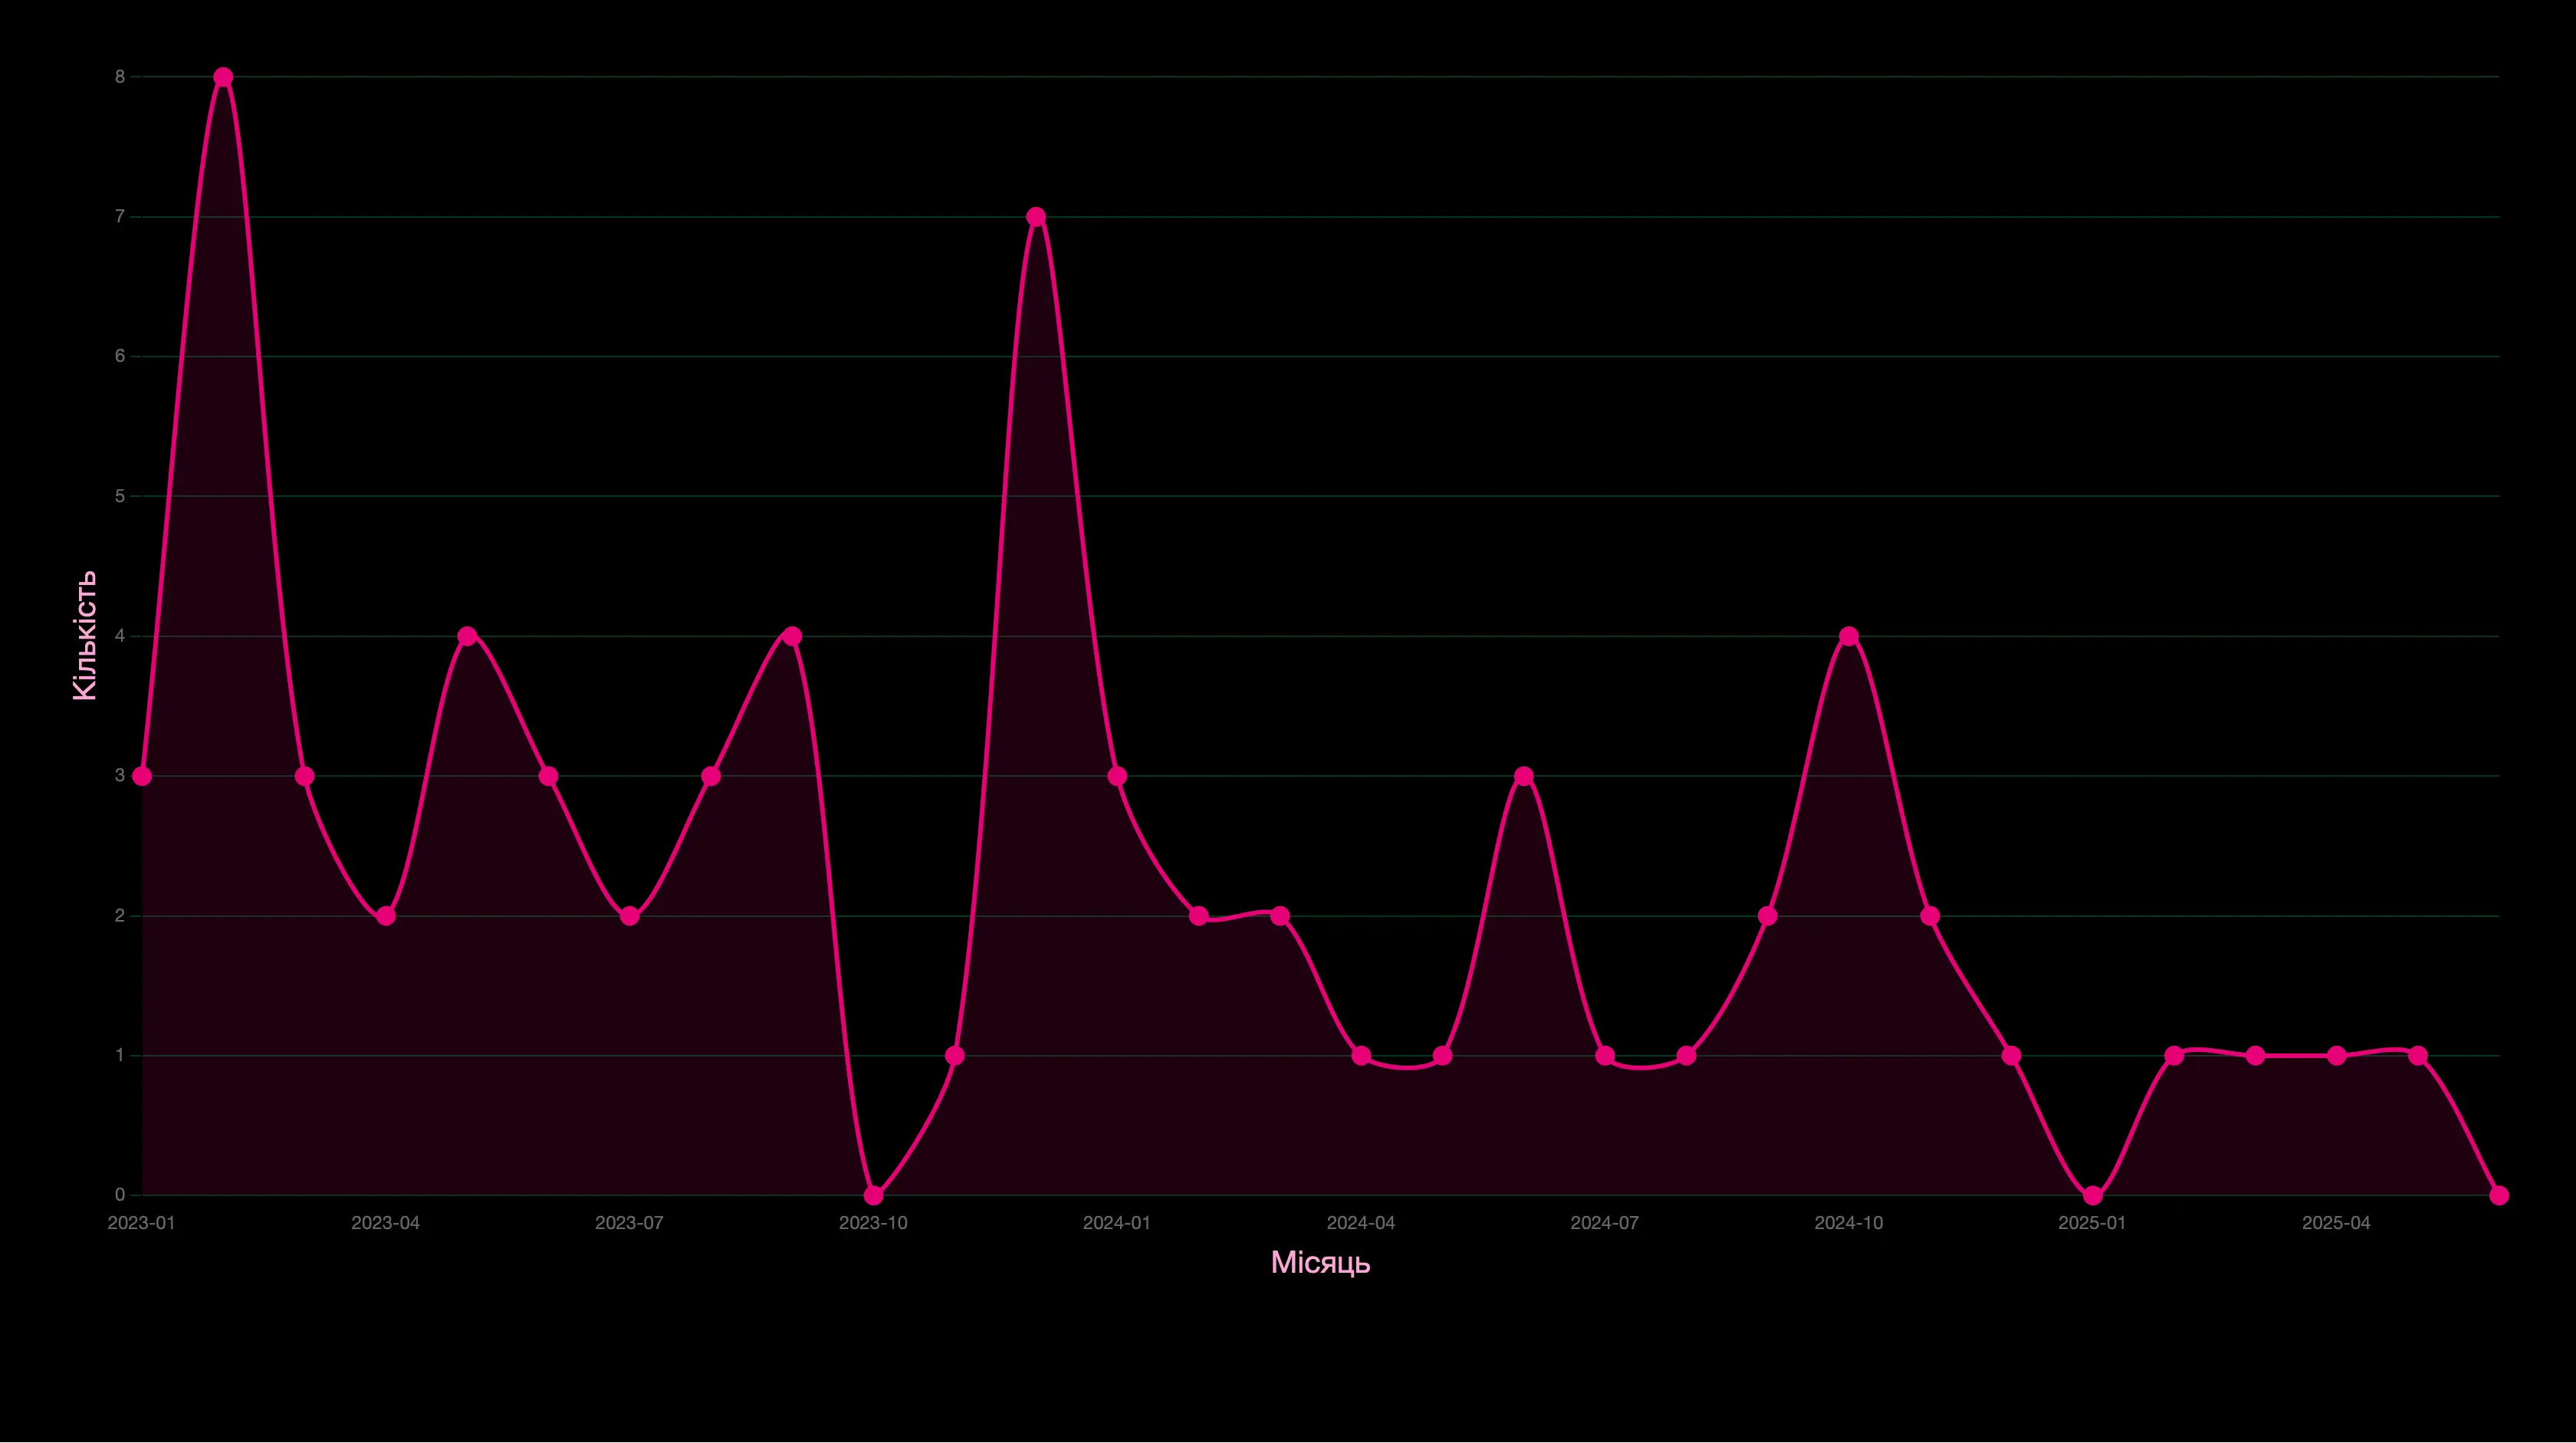Screen dimensions: 2576x1443
Task: Click the 2024-10 peak point at value 4
Action: 1849,636
